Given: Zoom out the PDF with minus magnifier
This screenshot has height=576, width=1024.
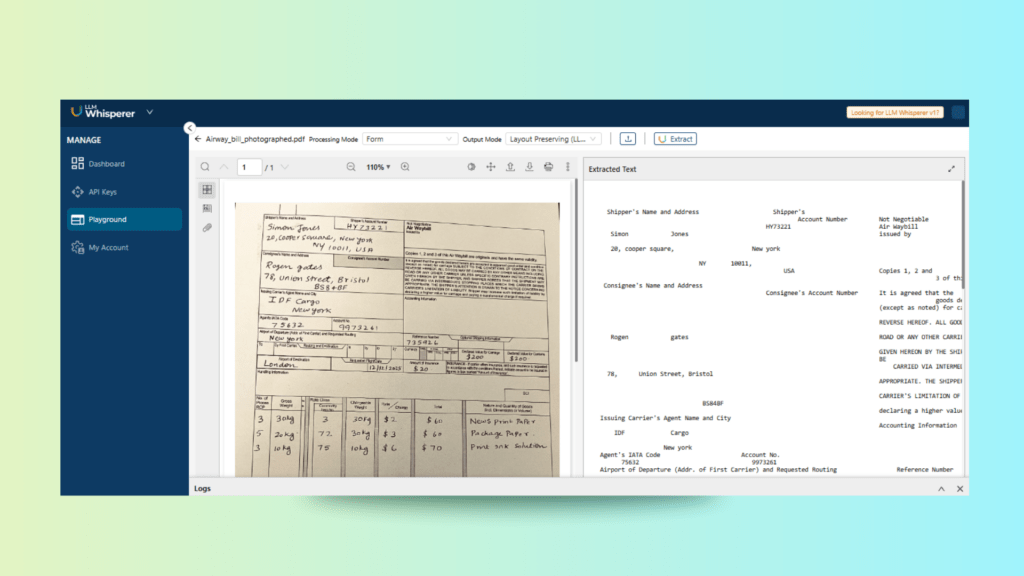Looking at the screenshot, I should [351, 167].
